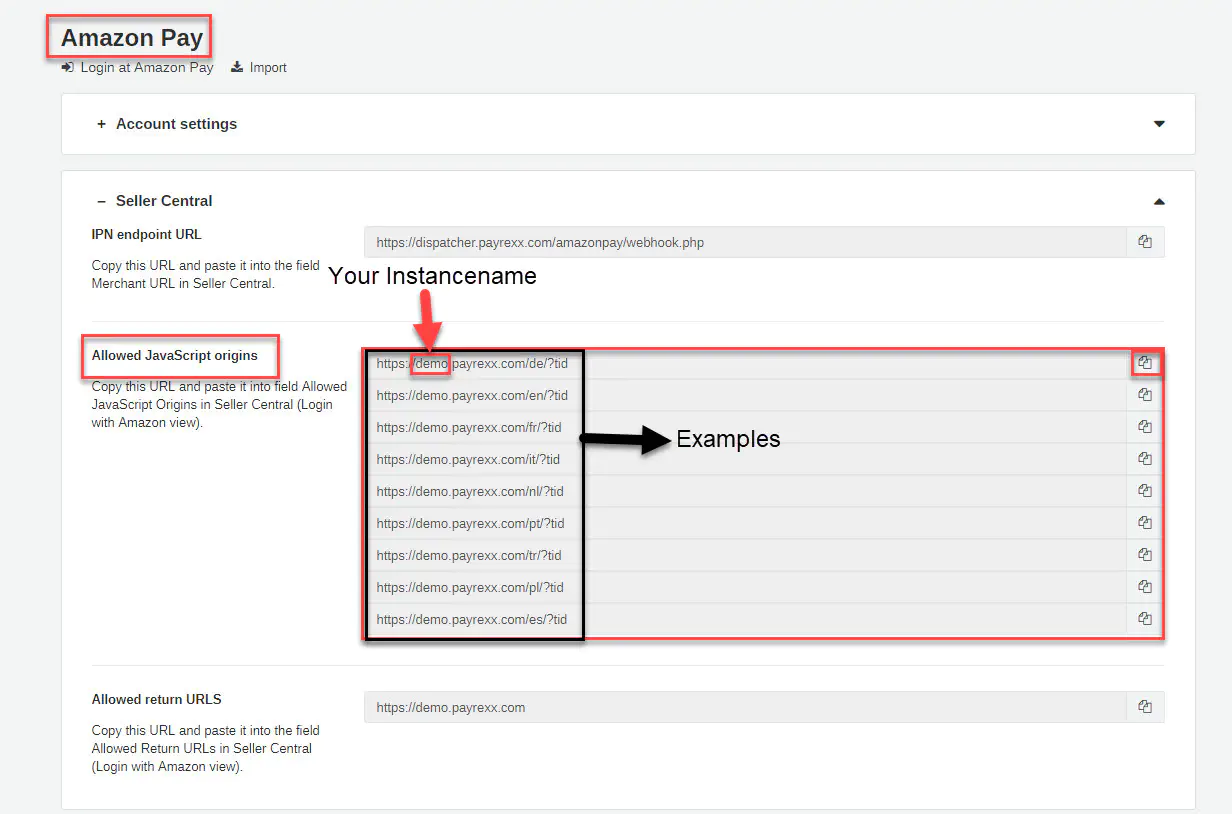Copy the /fr/ JavaScript origin URL
Screen dimensions: 1232x814
point(1145,427)
